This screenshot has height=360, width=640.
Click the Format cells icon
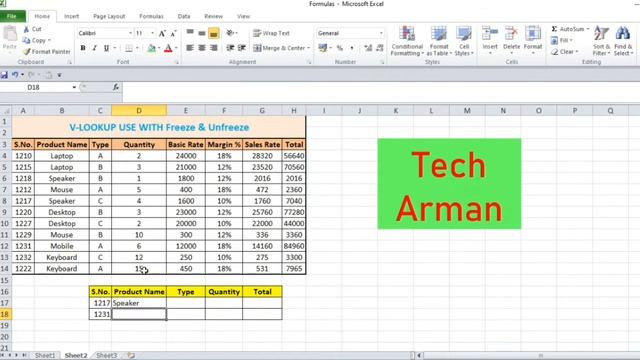533,34
